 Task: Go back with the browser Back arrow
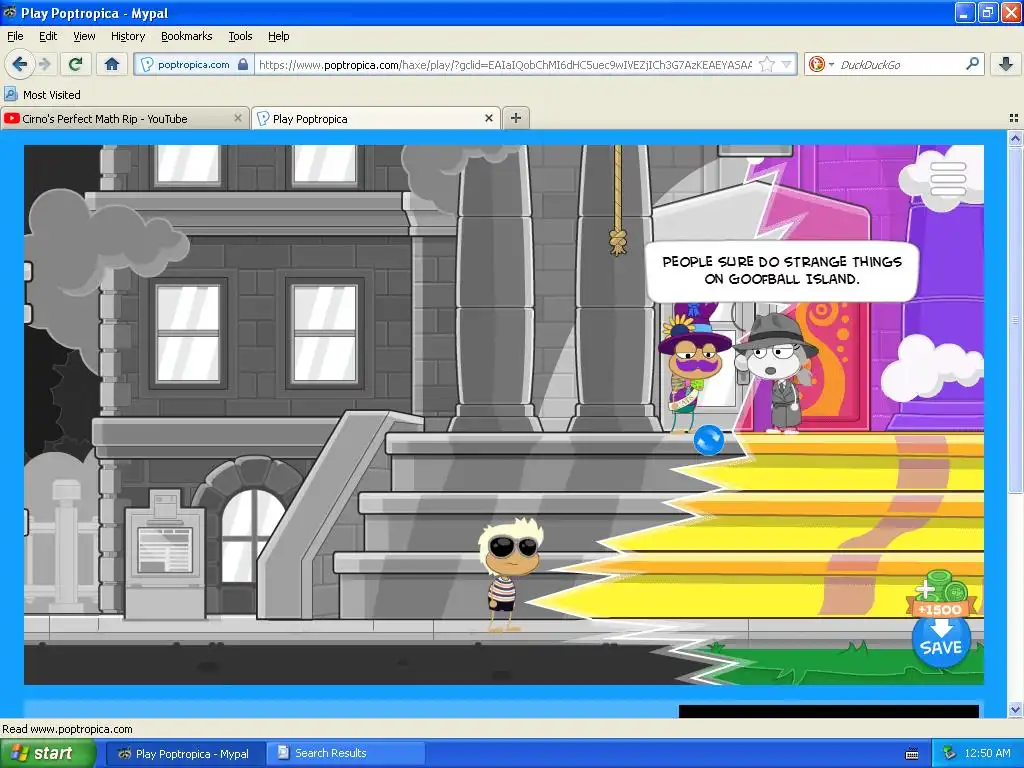click(x=20, y=64)
